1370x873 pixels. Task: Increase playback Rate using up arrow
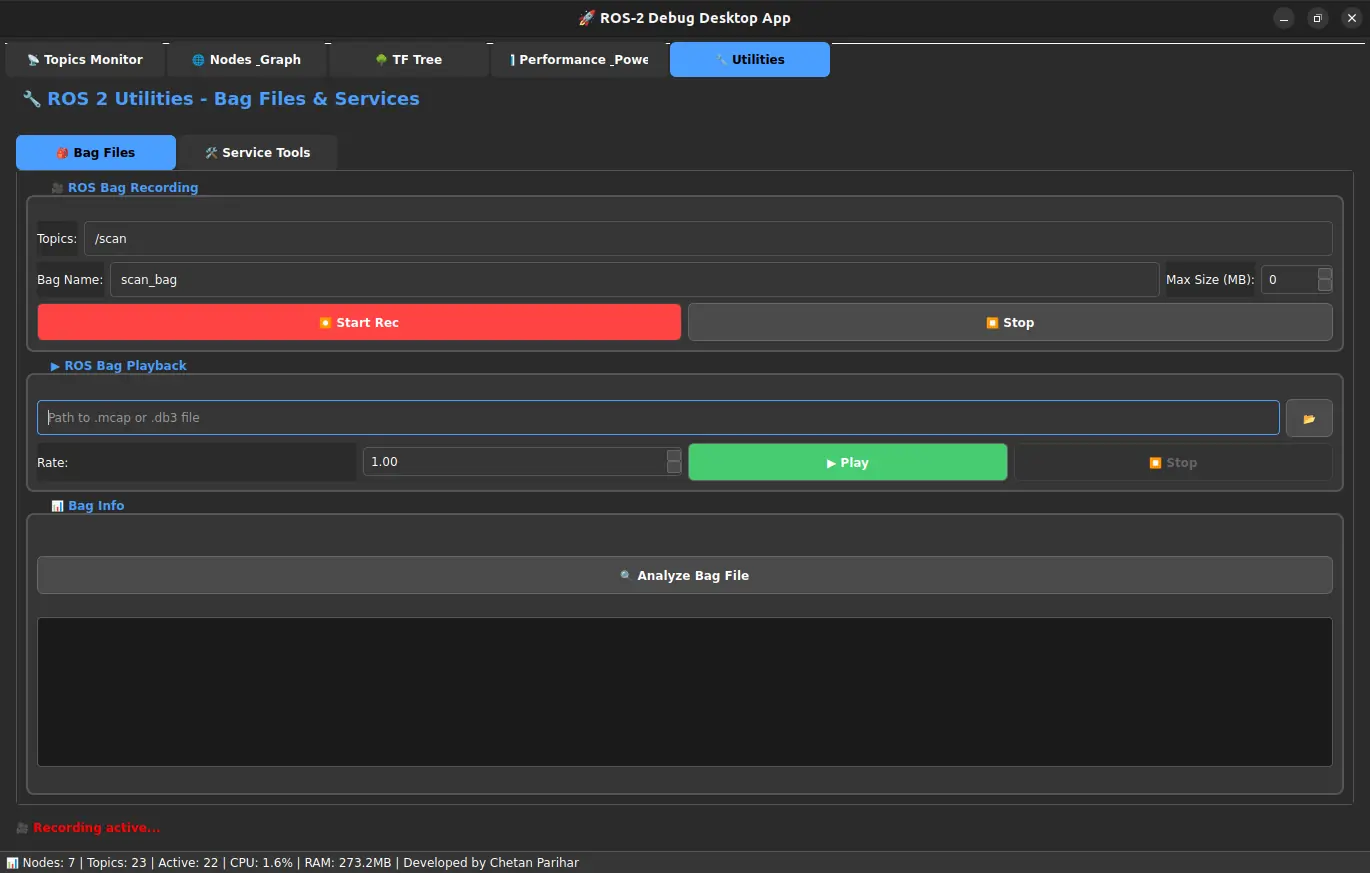[674, 456]
